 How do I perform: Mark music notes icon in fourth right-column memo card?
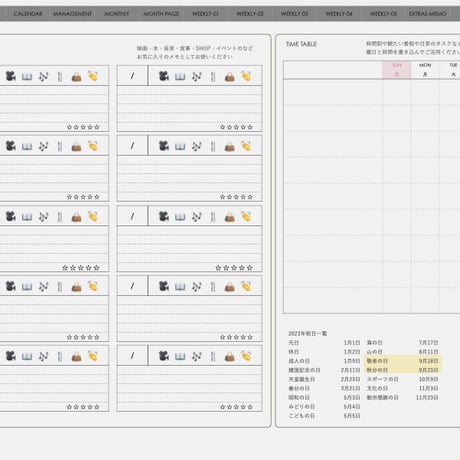(197, 286)
